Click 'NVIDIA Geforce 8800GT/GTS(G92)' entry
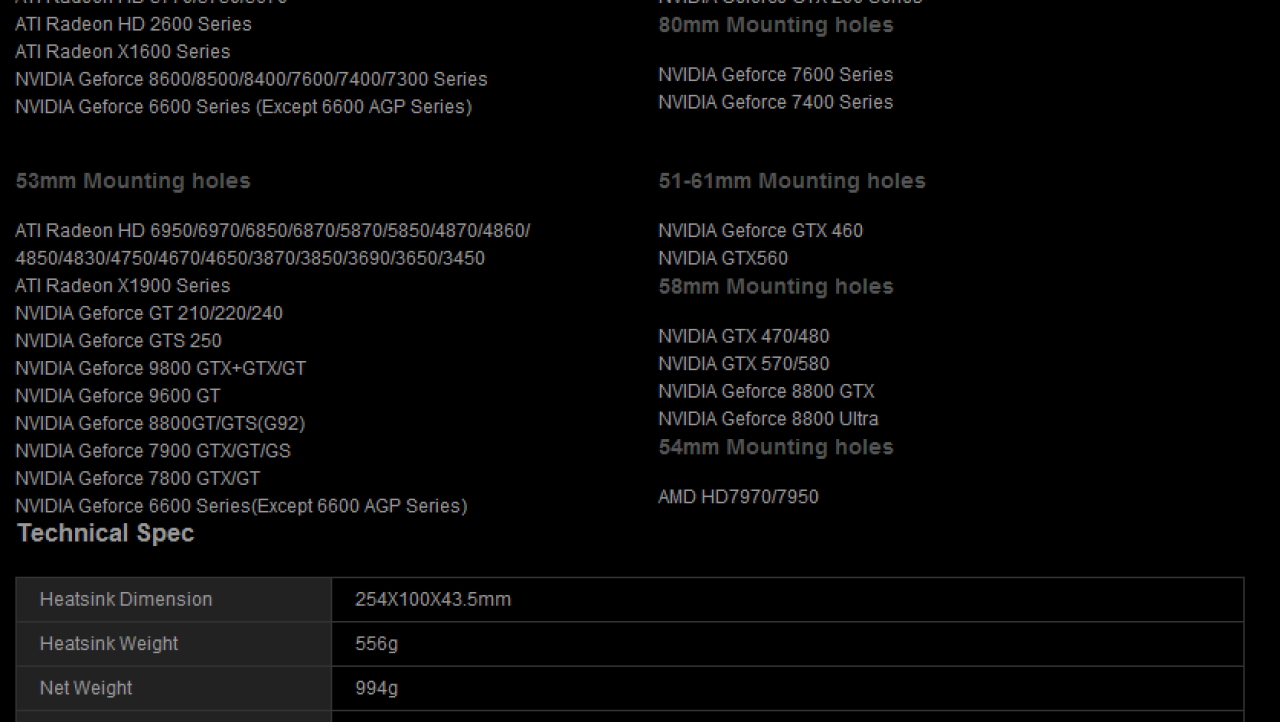Screen dimensions: 1280x722 click(x=160, y=423)
